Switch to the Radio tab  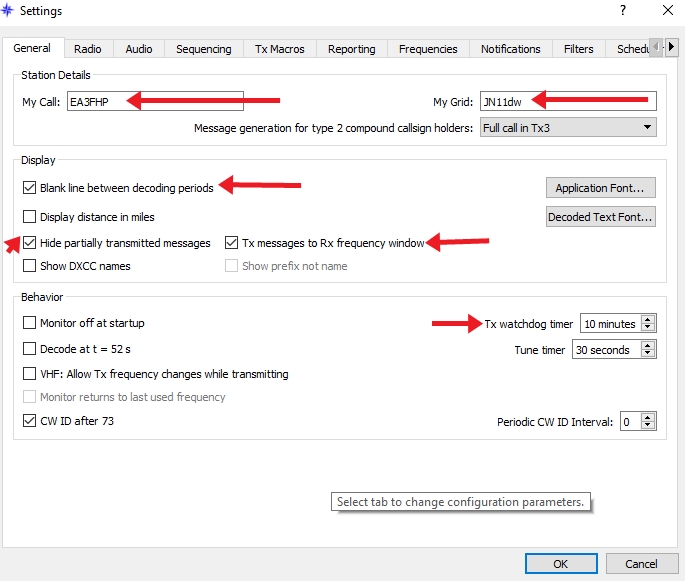pyautogui.click(x=88, y=49)
